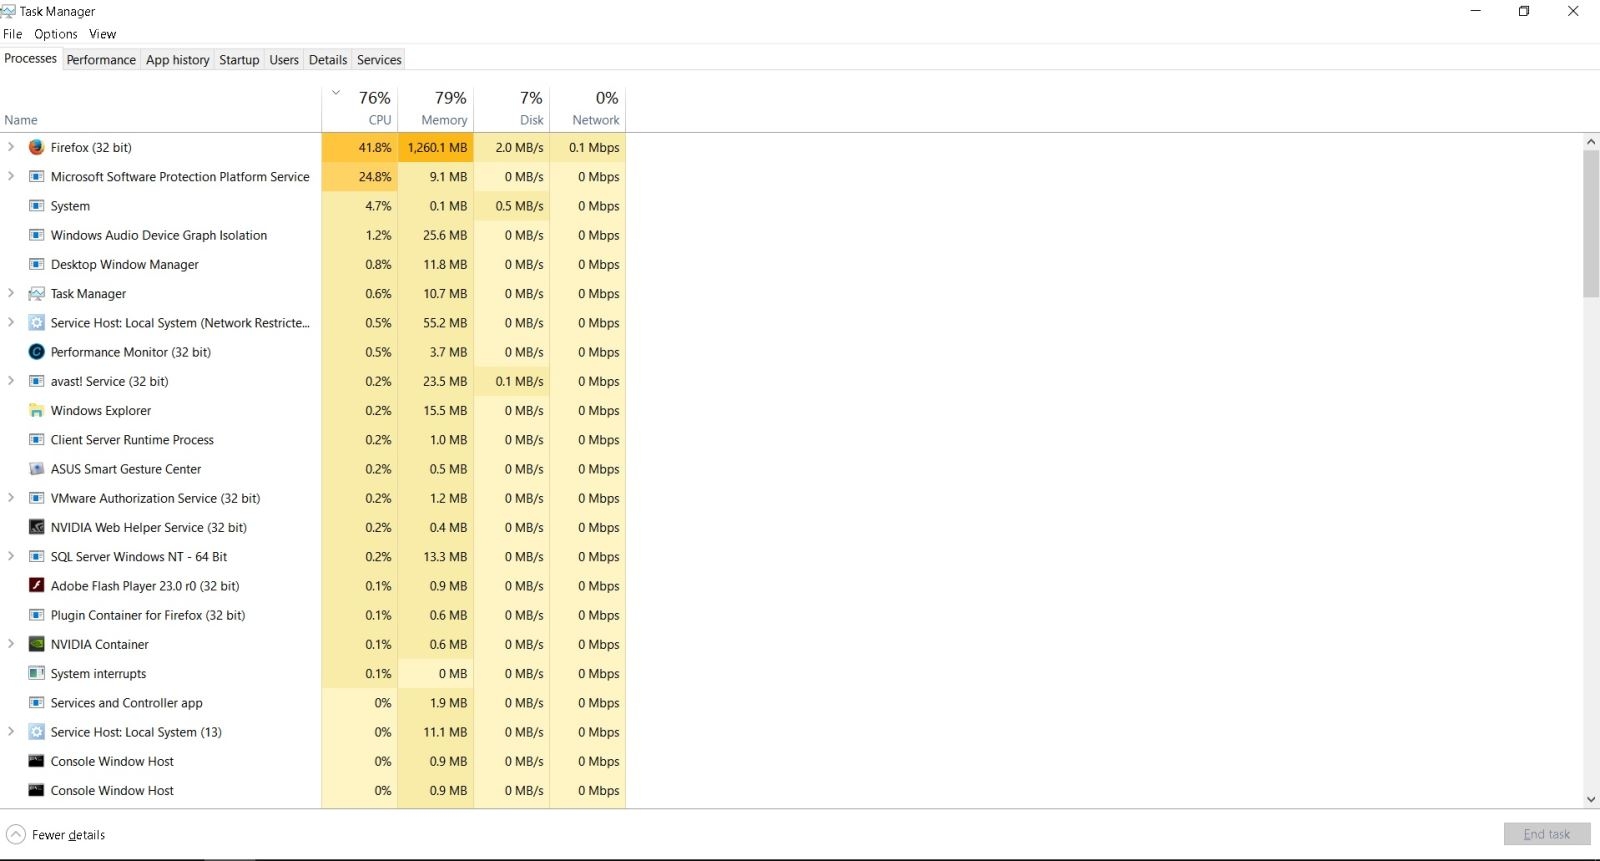Click the Microsoft Software Protection Platform Service icon
1600x861 pixels.
(37, 176)
